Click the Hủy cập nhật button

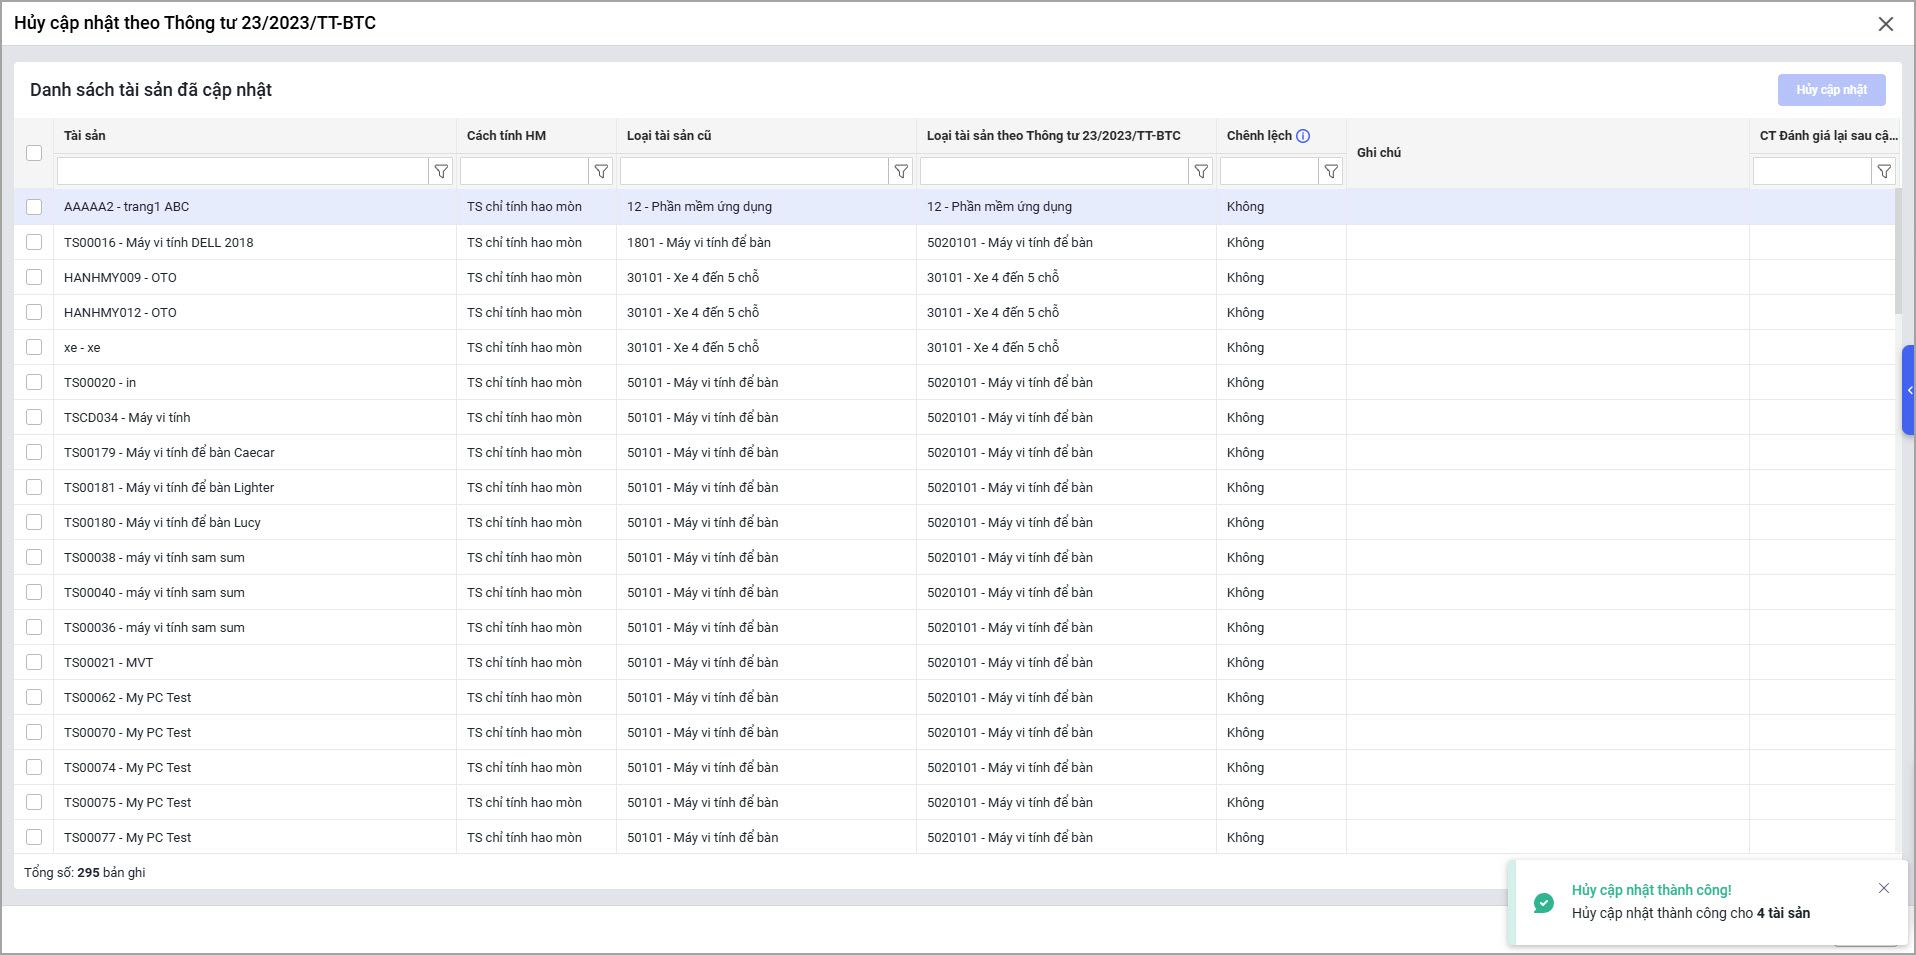1831,90
